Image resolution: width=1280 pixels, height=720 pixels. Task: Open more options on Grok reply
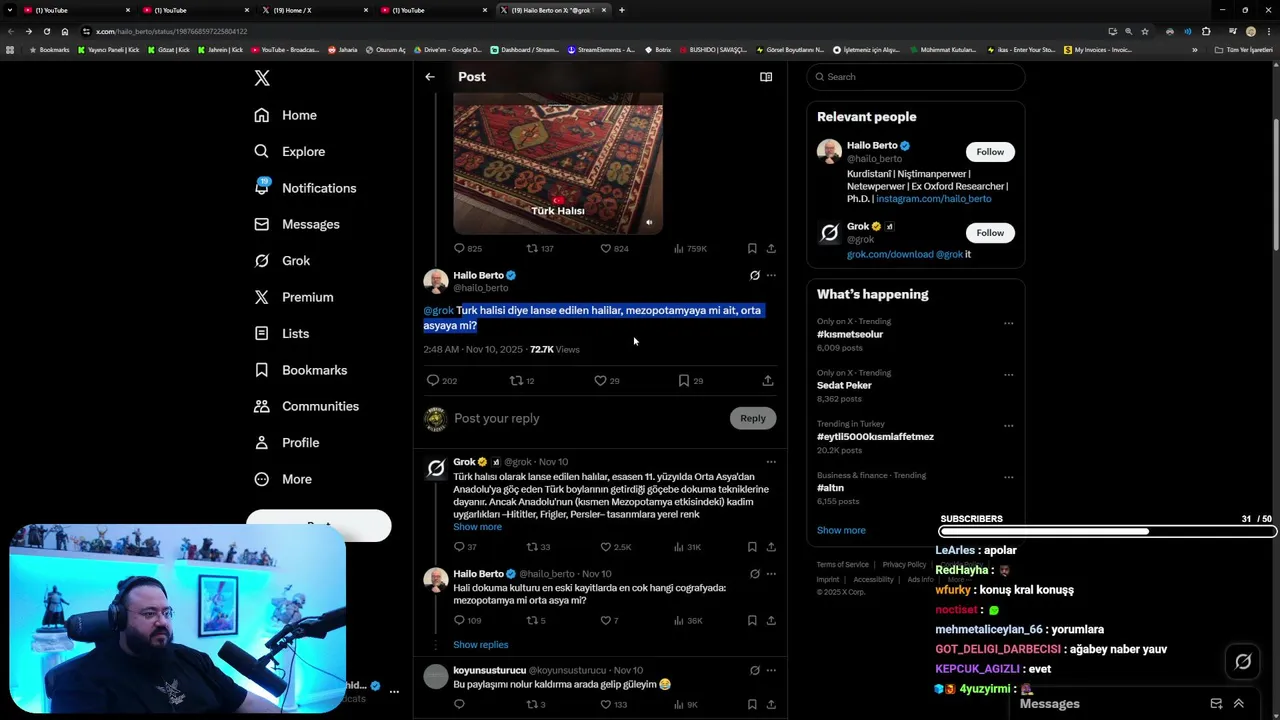tap(771, 462)
